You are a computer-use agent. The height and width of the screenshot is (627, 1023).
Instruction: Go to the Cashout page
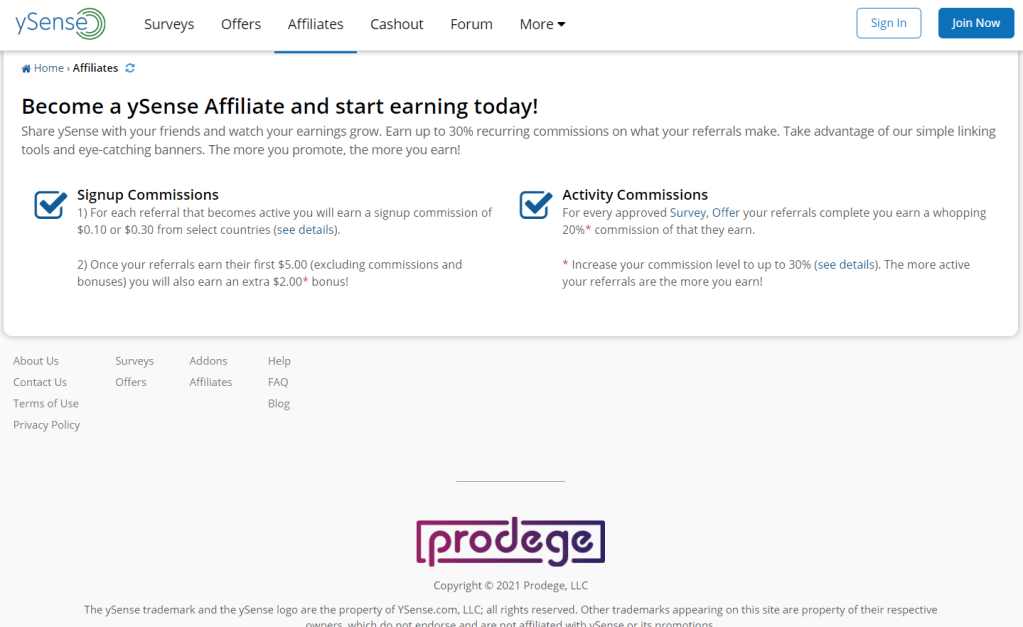[x=397, y=24]
